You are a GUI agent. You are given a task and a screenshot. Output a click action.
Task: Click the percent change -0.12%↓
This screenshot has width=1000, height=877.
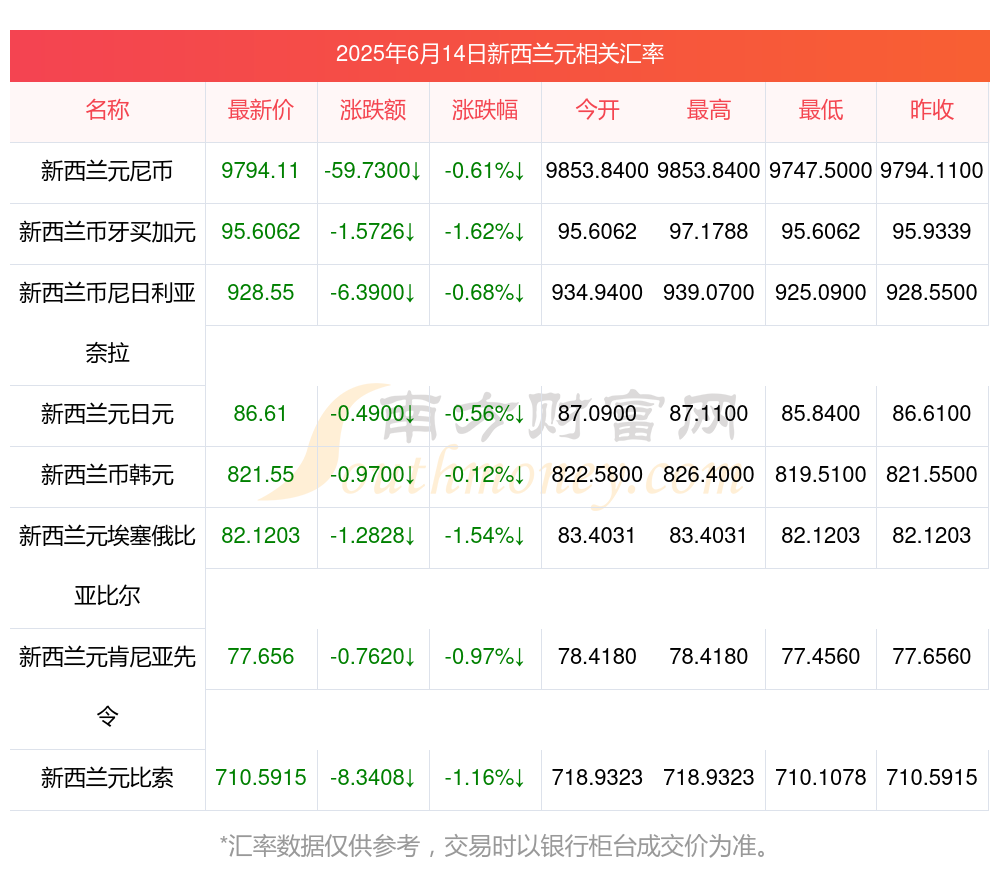click(485, 475)
